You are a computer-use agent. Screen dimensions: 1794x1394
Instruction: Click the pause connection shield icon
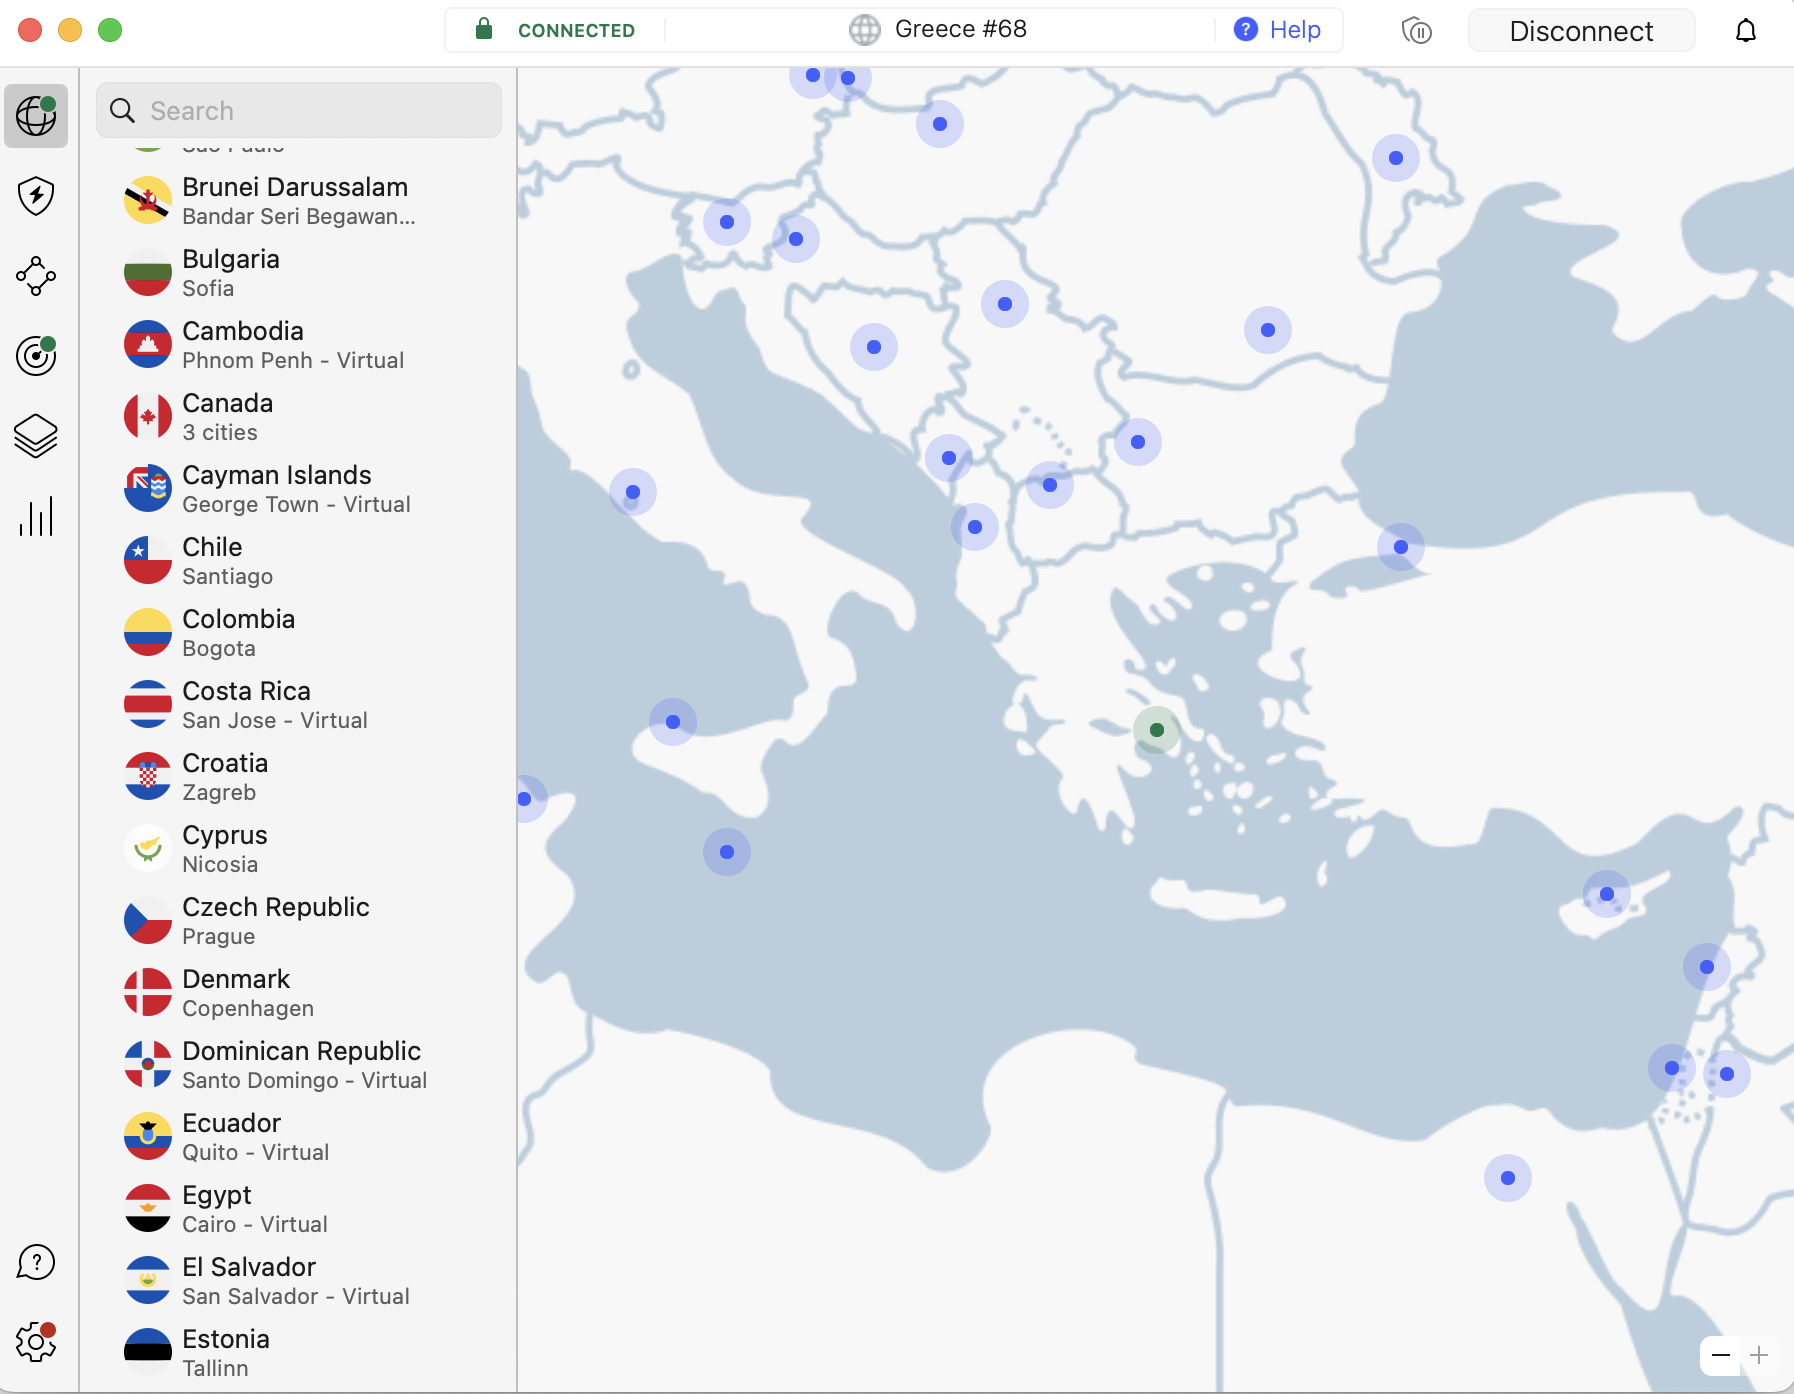point(1416,31)
